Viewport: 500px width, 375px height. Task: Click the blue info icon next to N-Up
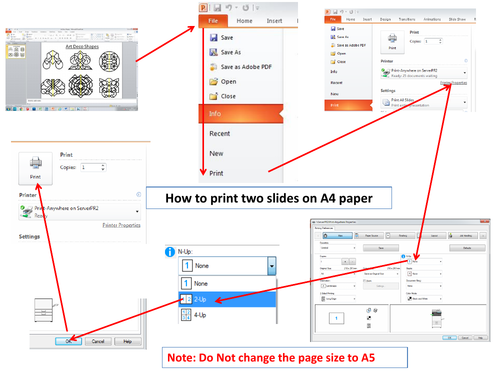coord(170,252)
